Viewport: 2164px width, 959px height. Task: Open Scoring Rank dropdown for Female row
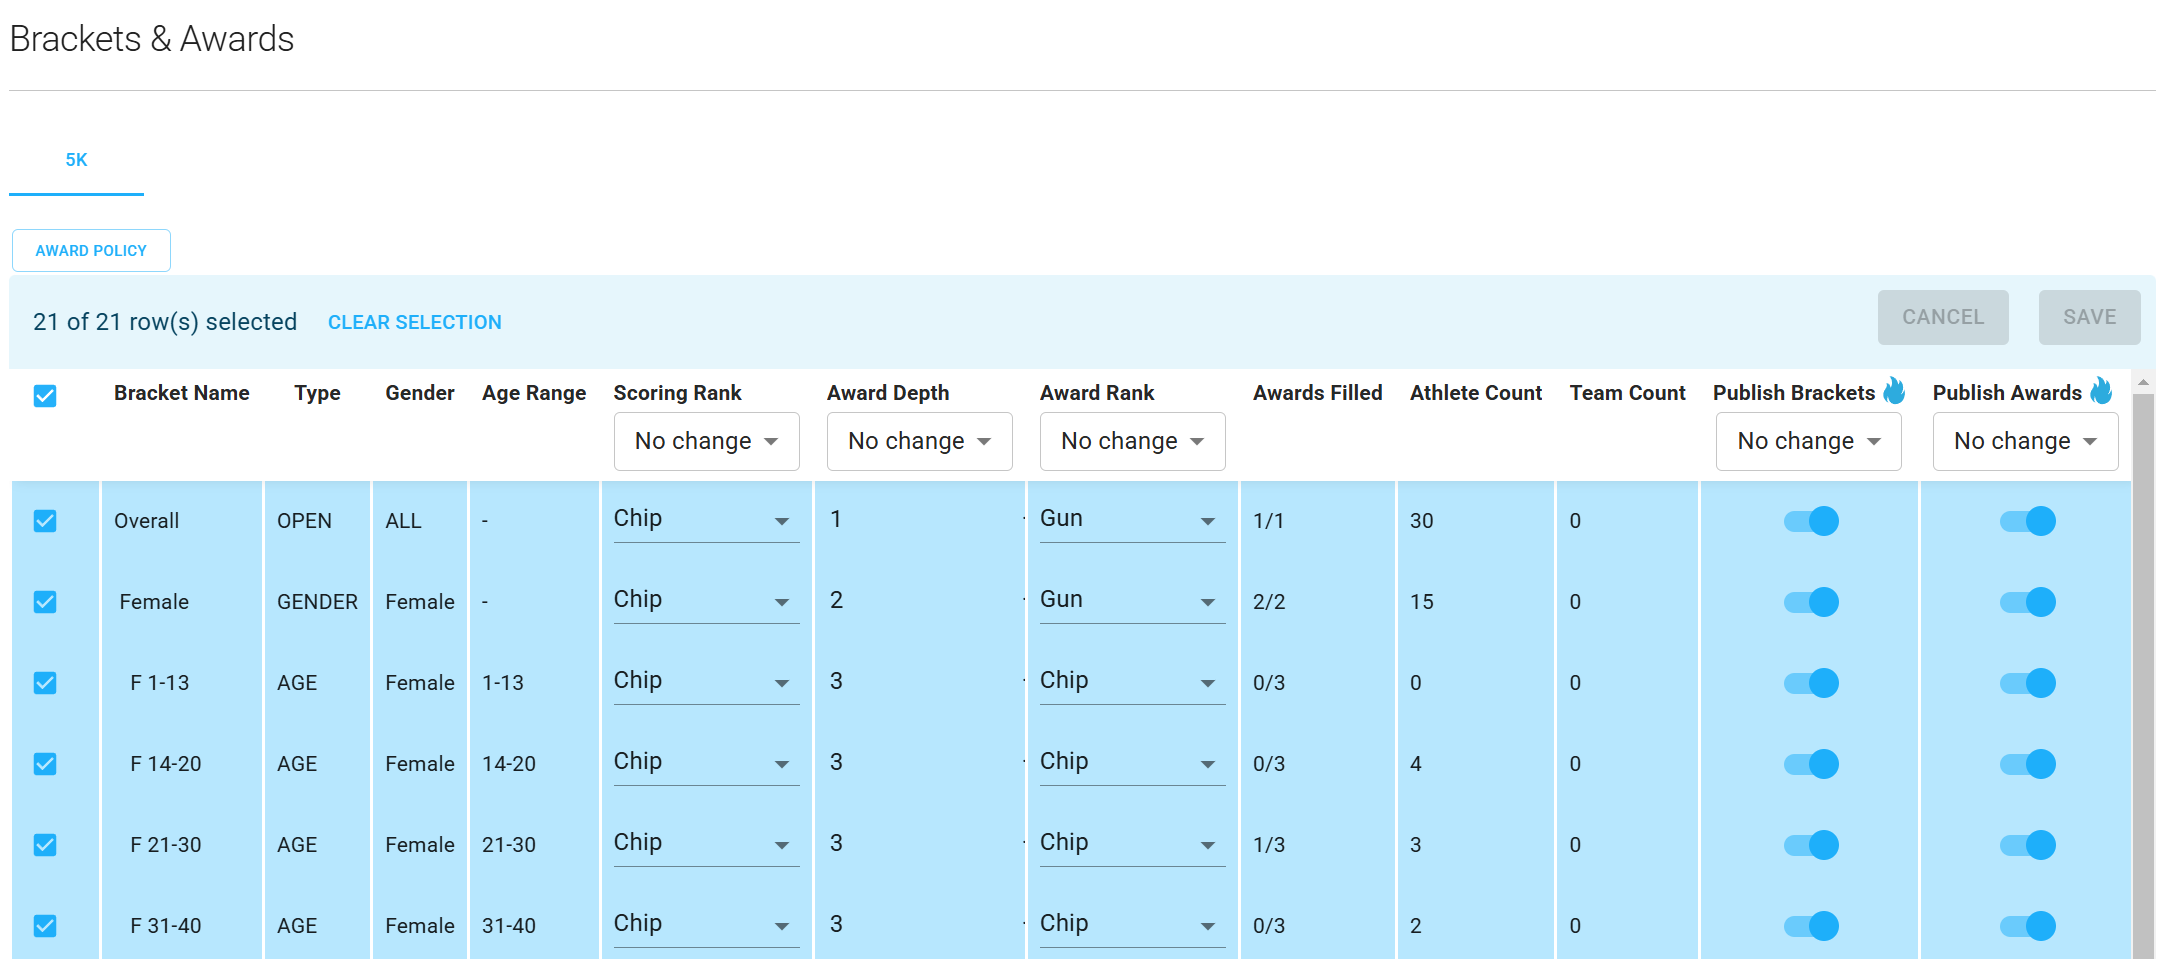(x=707, y=601)
